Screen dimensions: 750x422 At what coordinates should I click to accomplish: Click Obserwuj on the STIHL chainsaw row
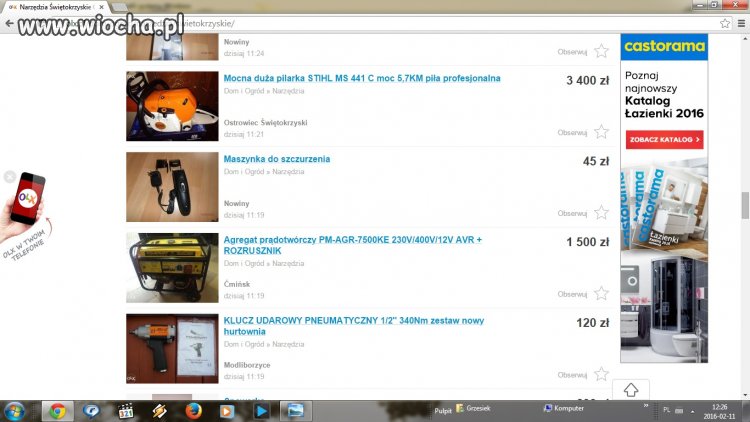pos(572,133)
